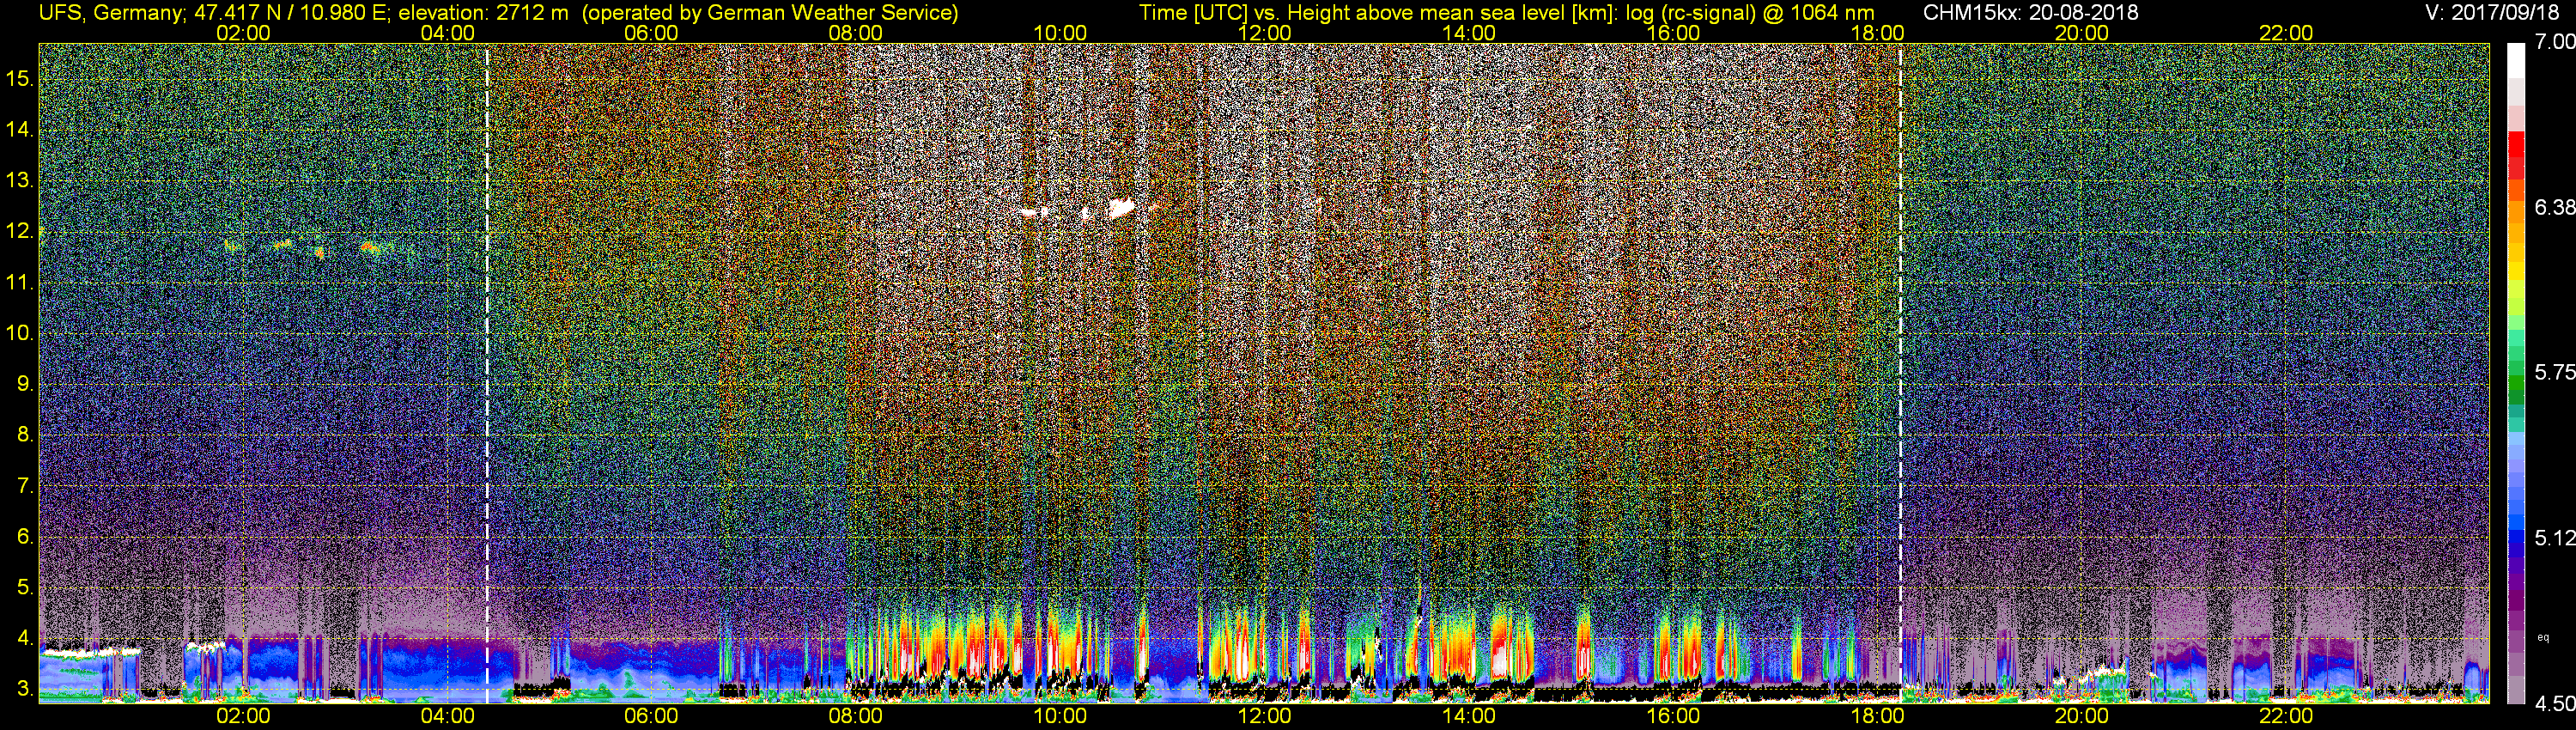
Task: Click the "14:00" label on the top time axis
Action: click(x=1468, y=33)
